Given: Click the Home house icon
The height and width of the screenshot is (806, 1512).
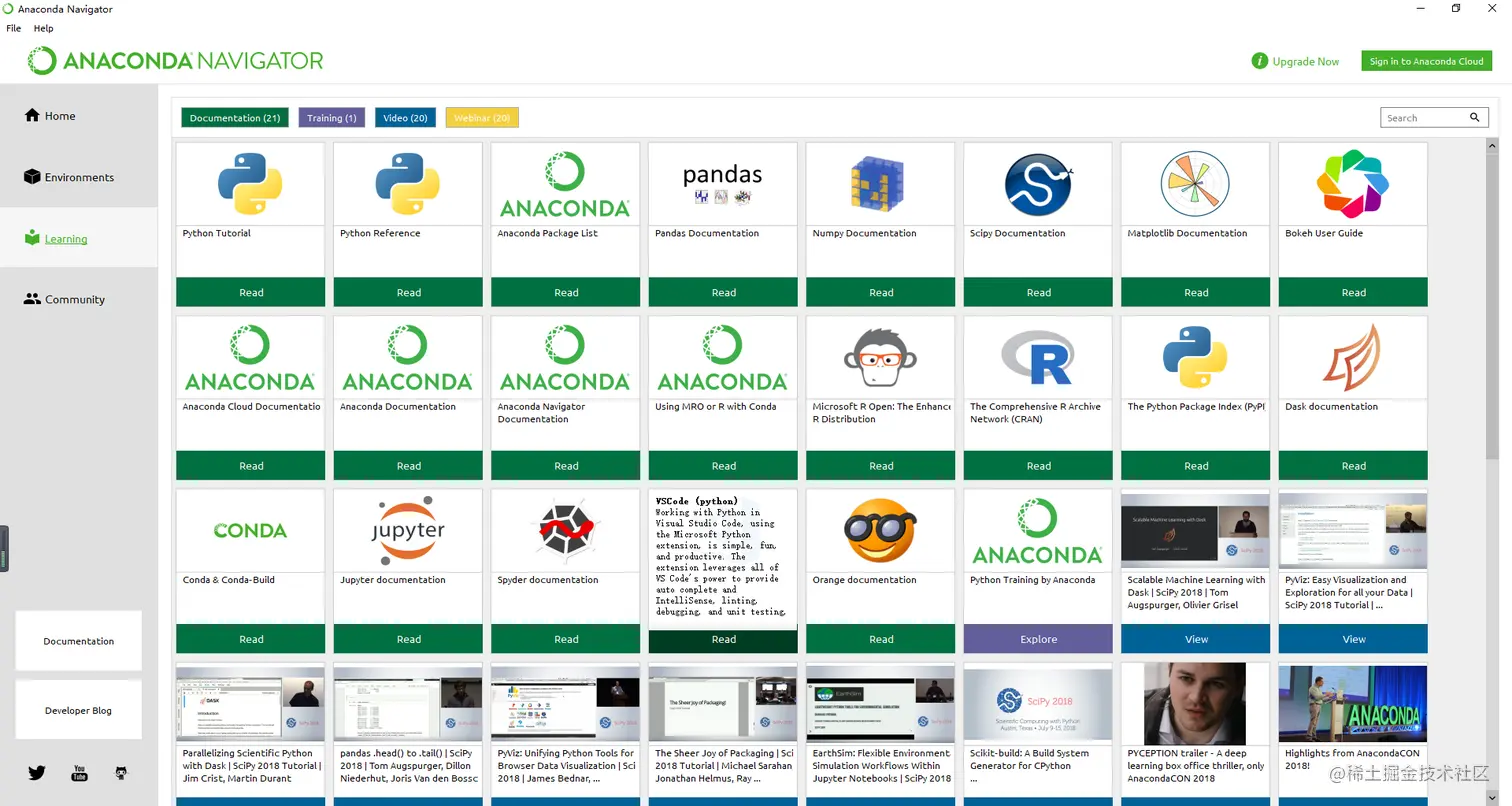Looking at the screenshot, I should 32,115.
